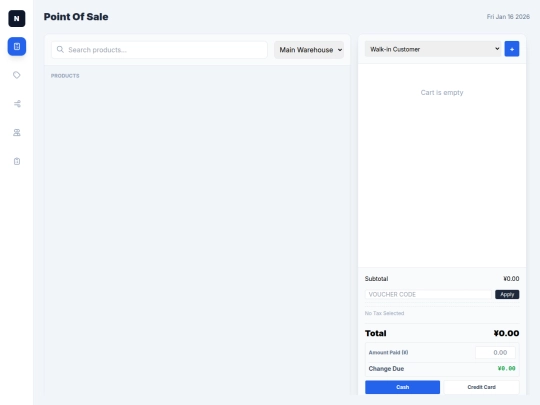The image size is (540, 405).
Task: Pay with Credit Card button
Action: pyautogui.click(x=481, y=387)
